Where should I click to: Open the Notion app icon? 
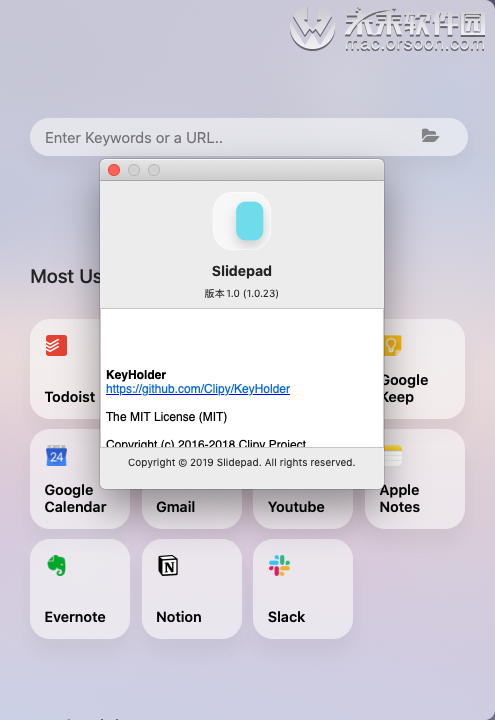point(168,565)
